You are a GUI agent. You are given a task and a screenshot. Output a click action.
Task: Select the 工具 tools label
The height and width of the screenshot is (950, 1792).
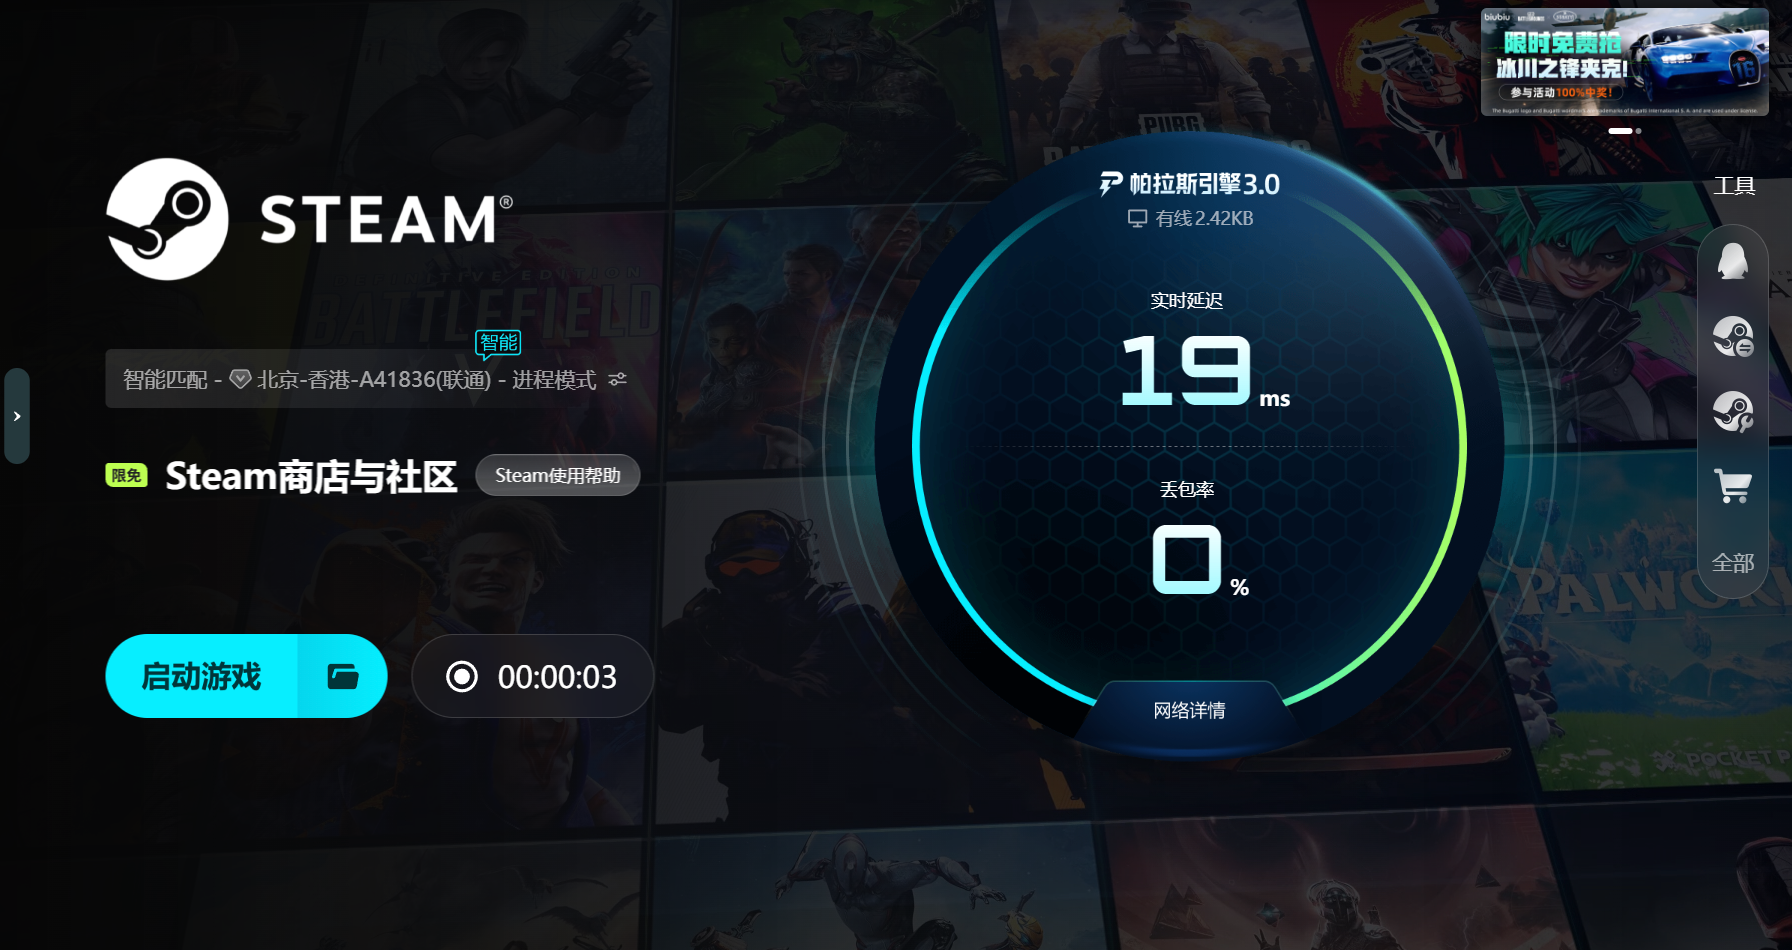[1734, 185]
